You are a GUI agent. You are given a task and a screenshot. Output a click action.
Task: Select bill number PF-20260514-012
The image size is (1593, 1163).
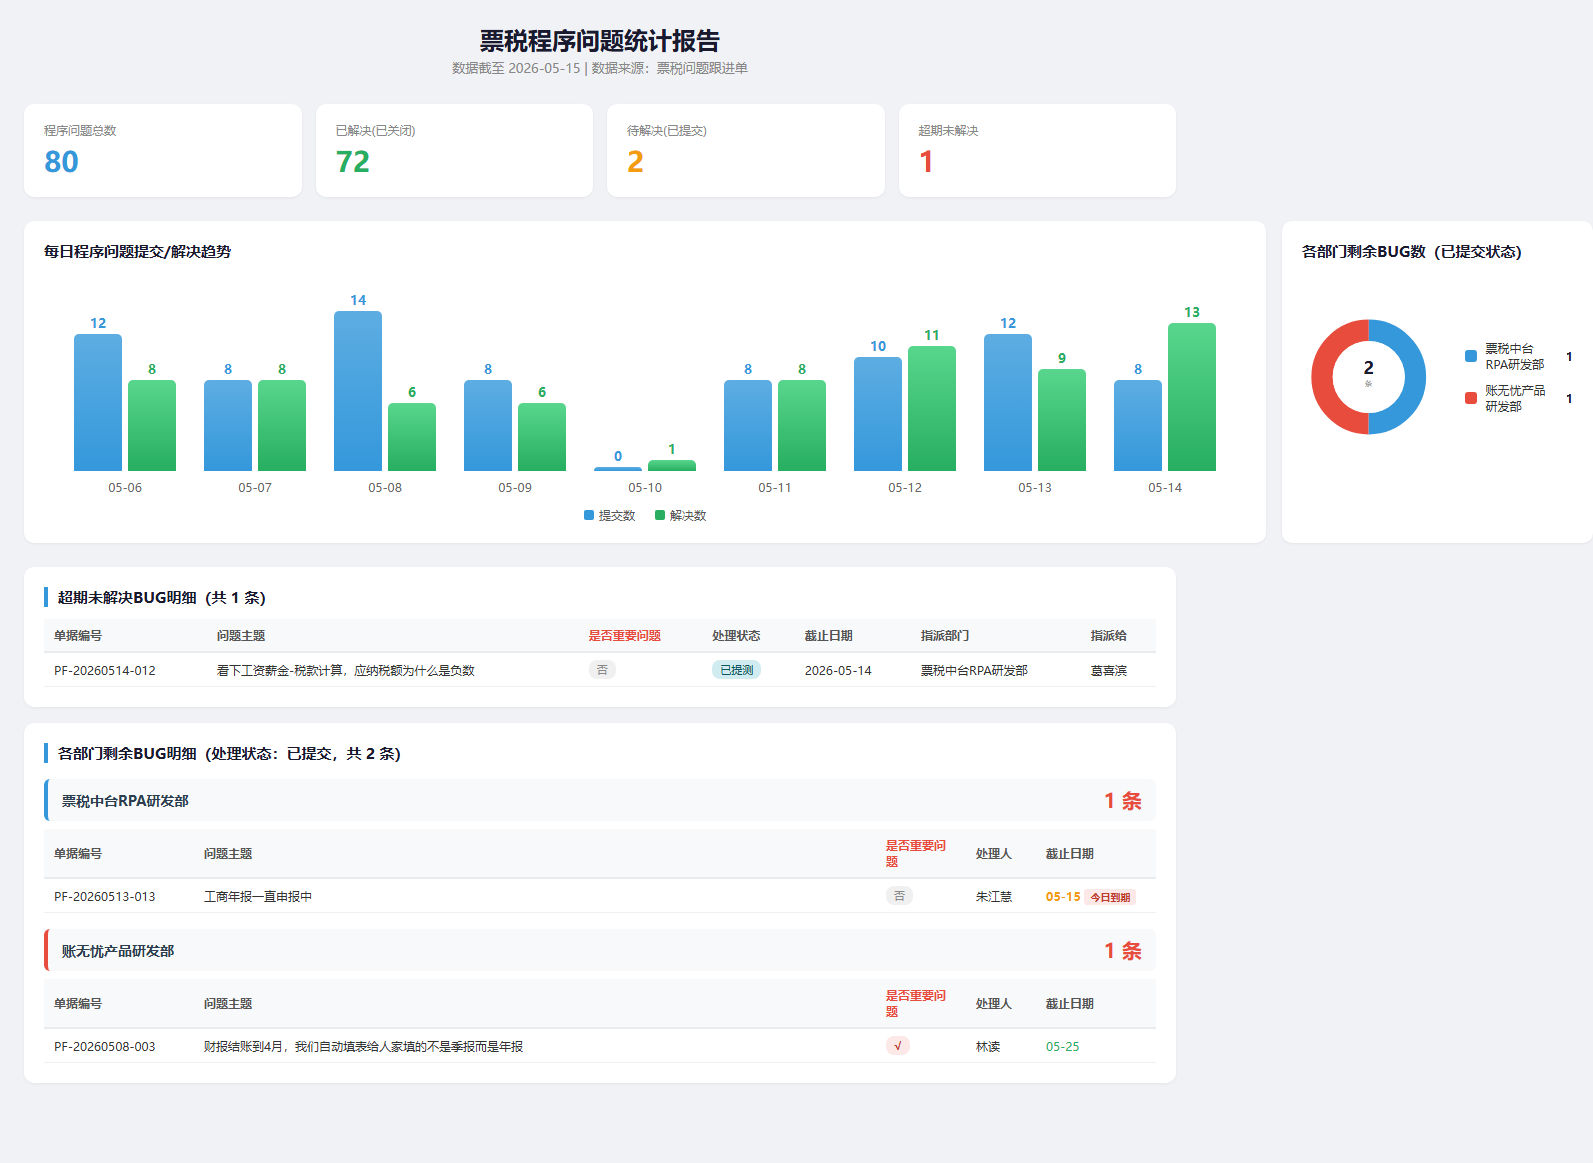(105, 671)
